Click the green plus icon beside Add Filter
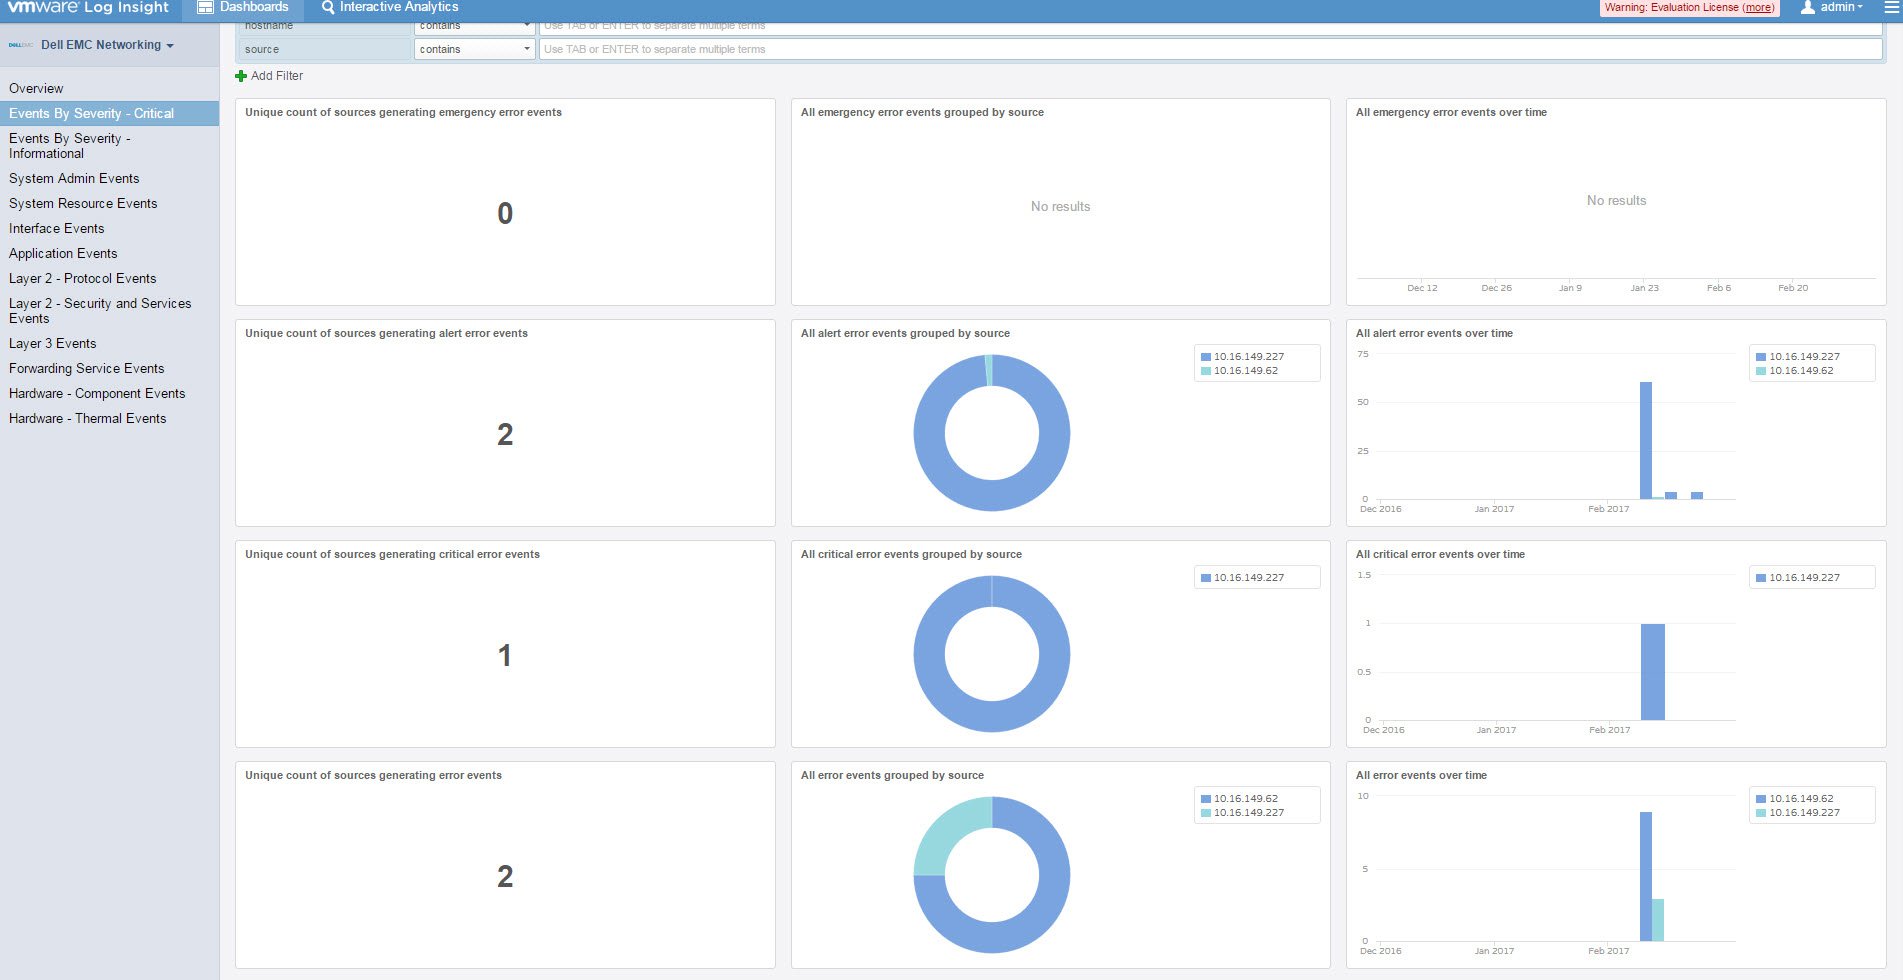Image resolution: width=1903 pixels, height=980 pixels. coord(240,75)
